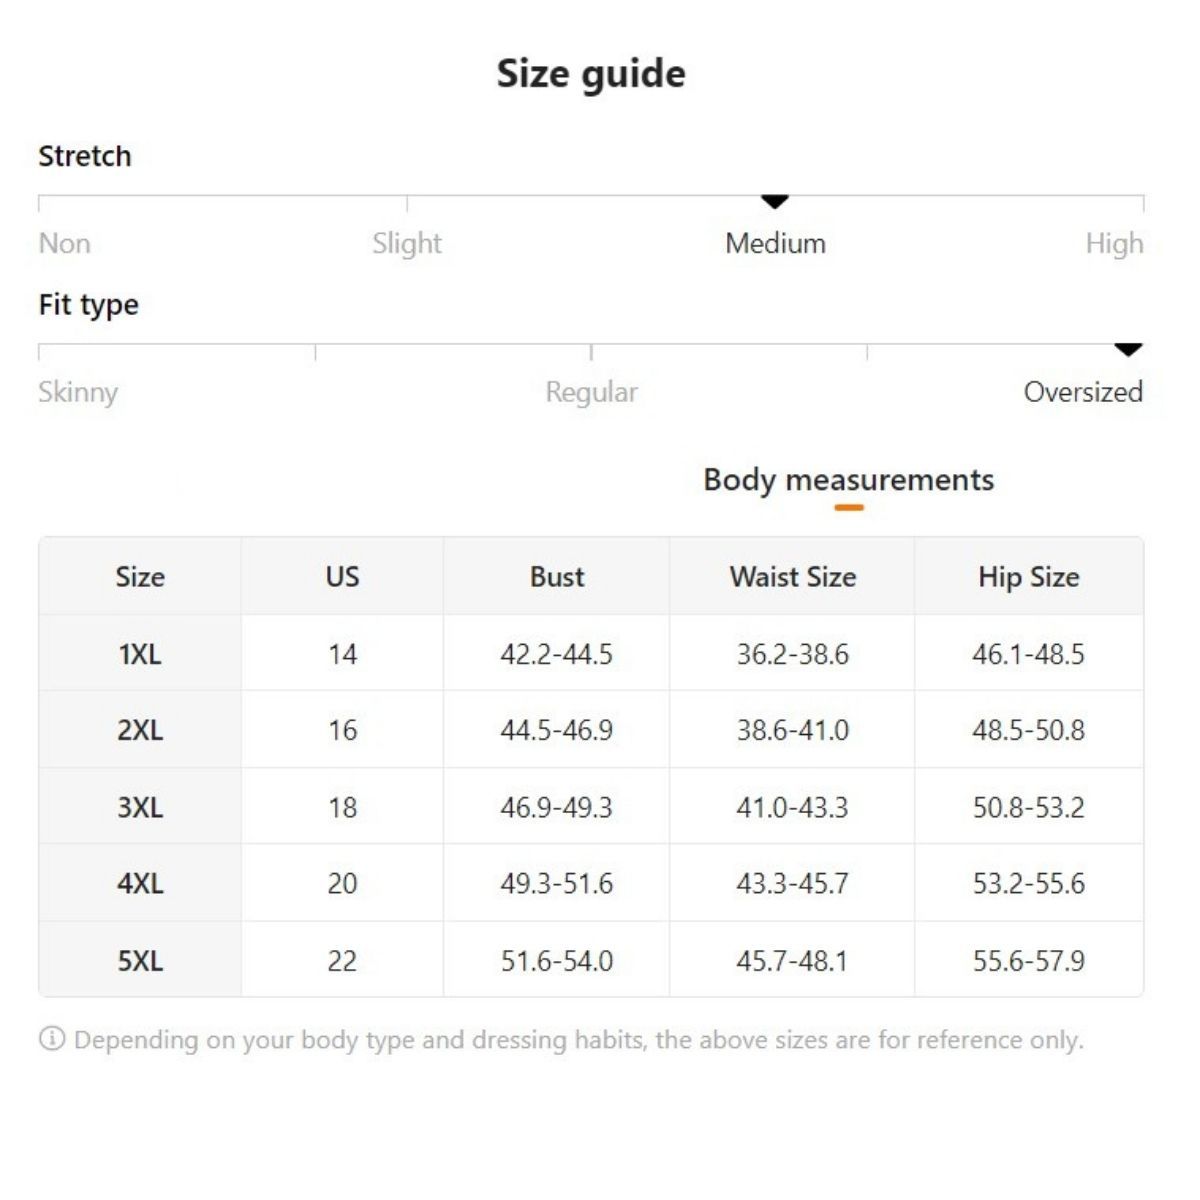Click the Non stretch label
This screenshot has height=1200, width=1200.
64,243
